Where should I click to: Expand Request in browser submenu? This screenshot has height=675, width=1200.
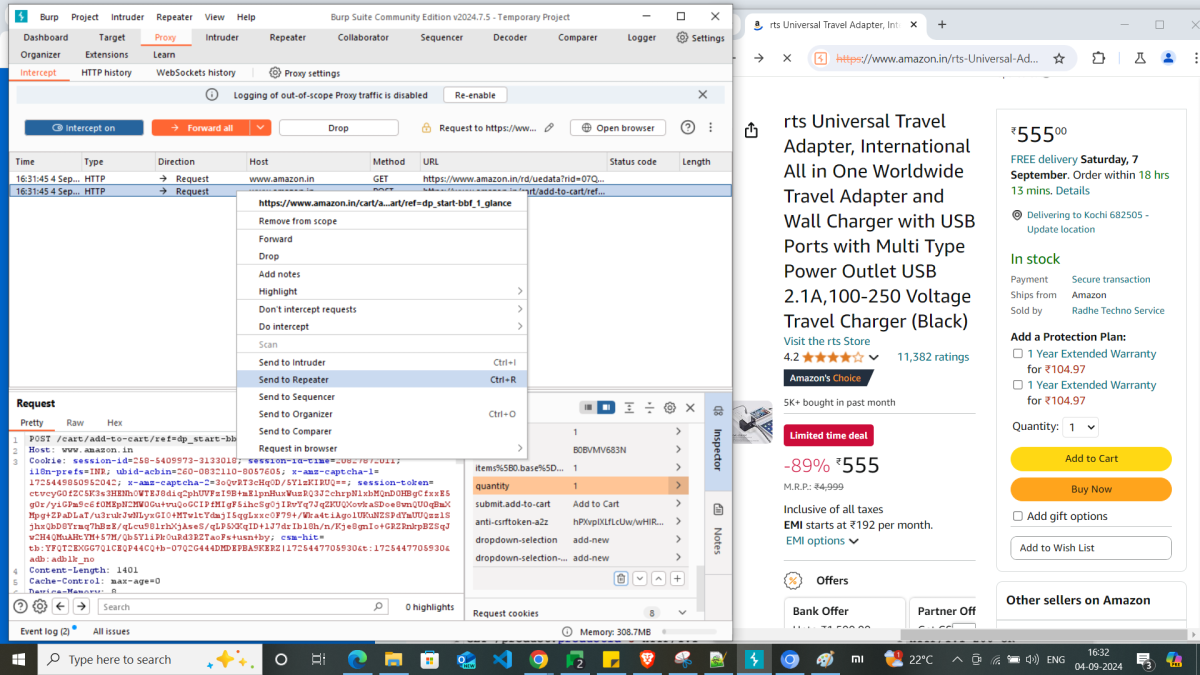point(520,448)
